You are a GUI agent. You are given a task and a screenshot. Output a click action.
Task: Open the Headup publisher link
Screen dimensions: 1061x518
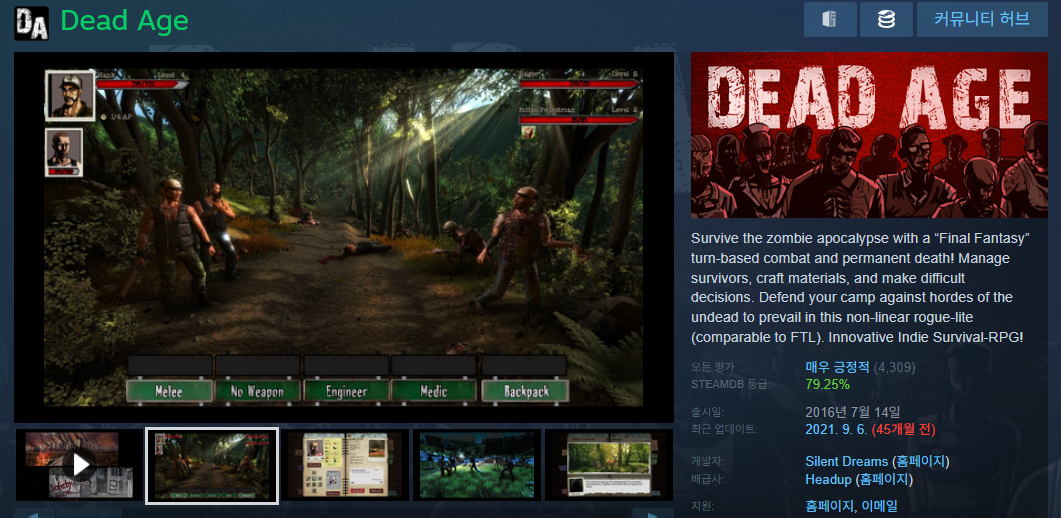coord(828,479)
